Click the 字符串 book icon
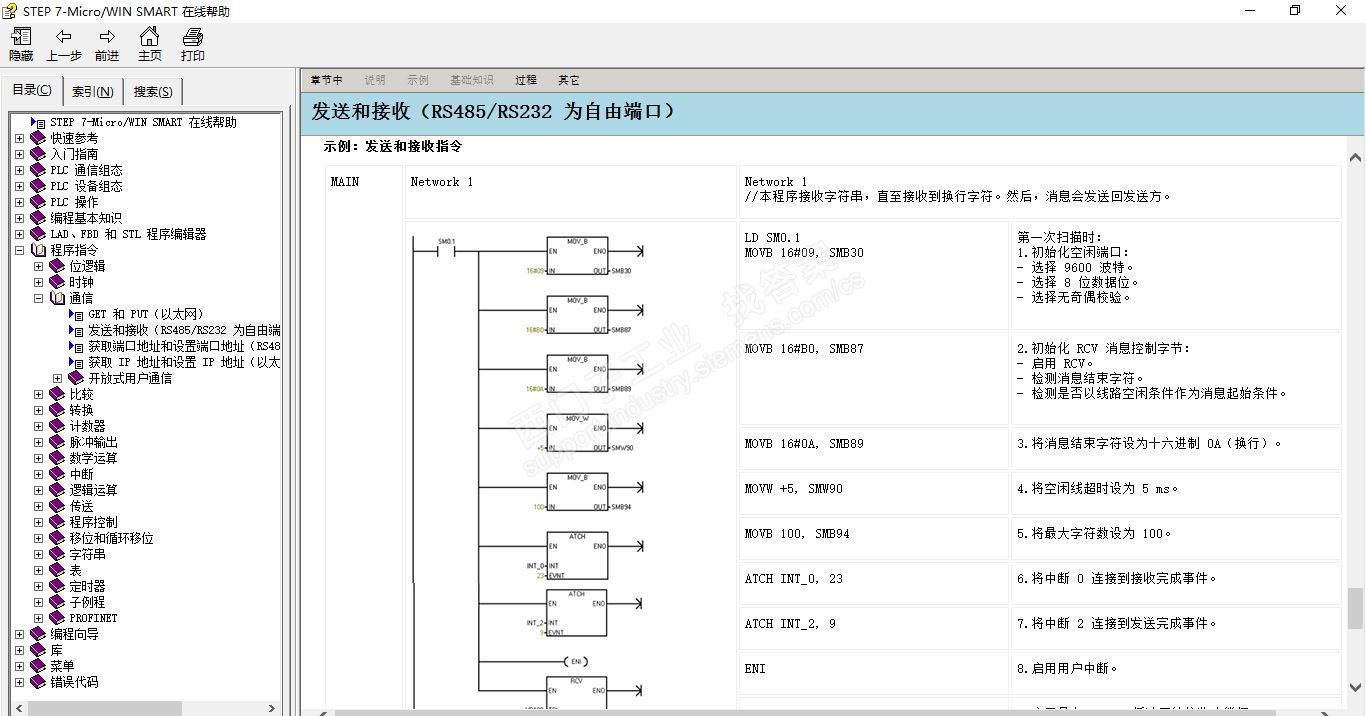The image size is (1366, 716). point(57,554)
